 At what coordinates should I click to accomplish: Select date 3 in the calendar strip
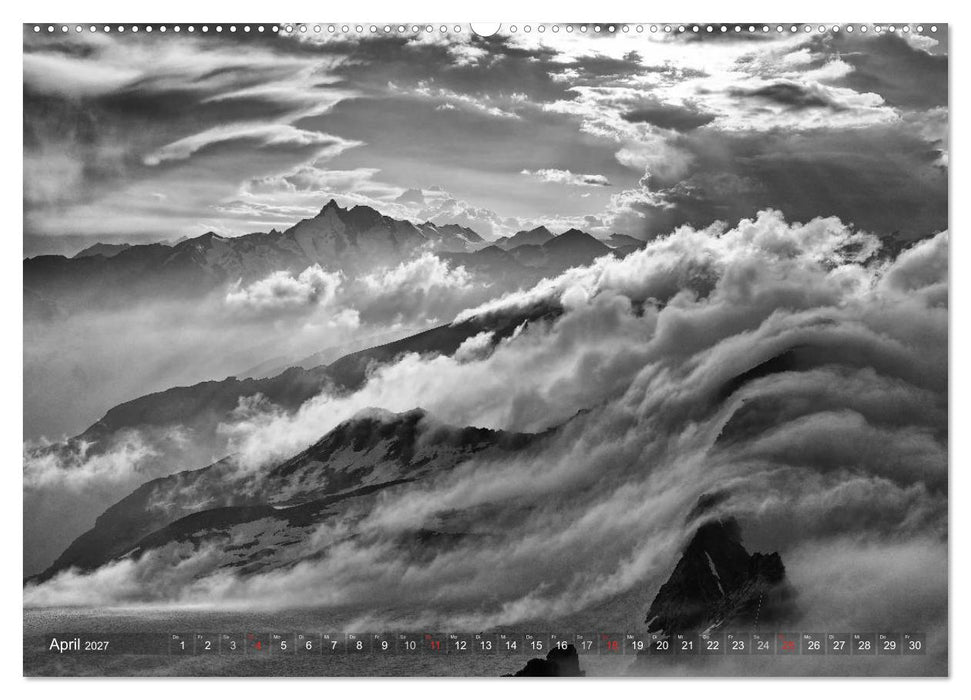pyautogui.click(x=233, y=644)
